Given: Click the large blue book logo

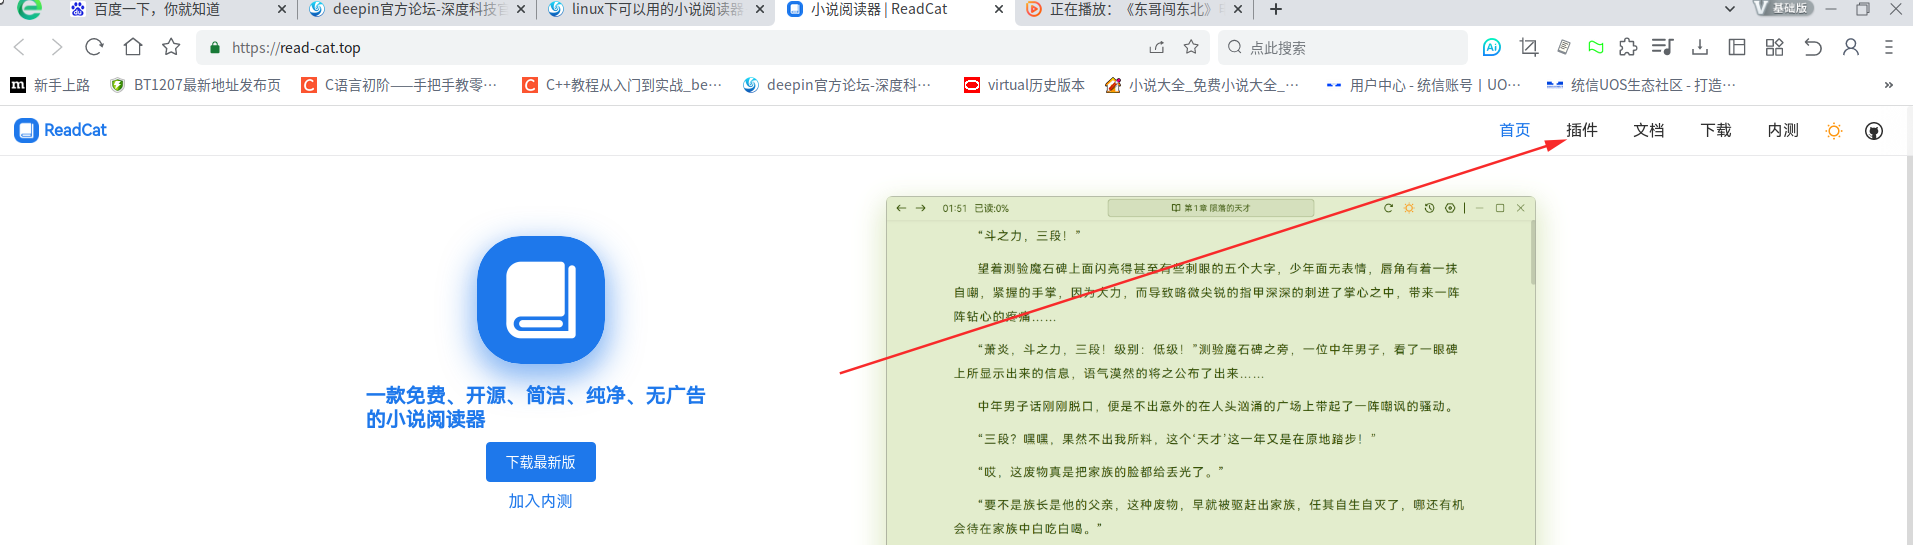Looking at the screenshot, I should coord(541,300).
